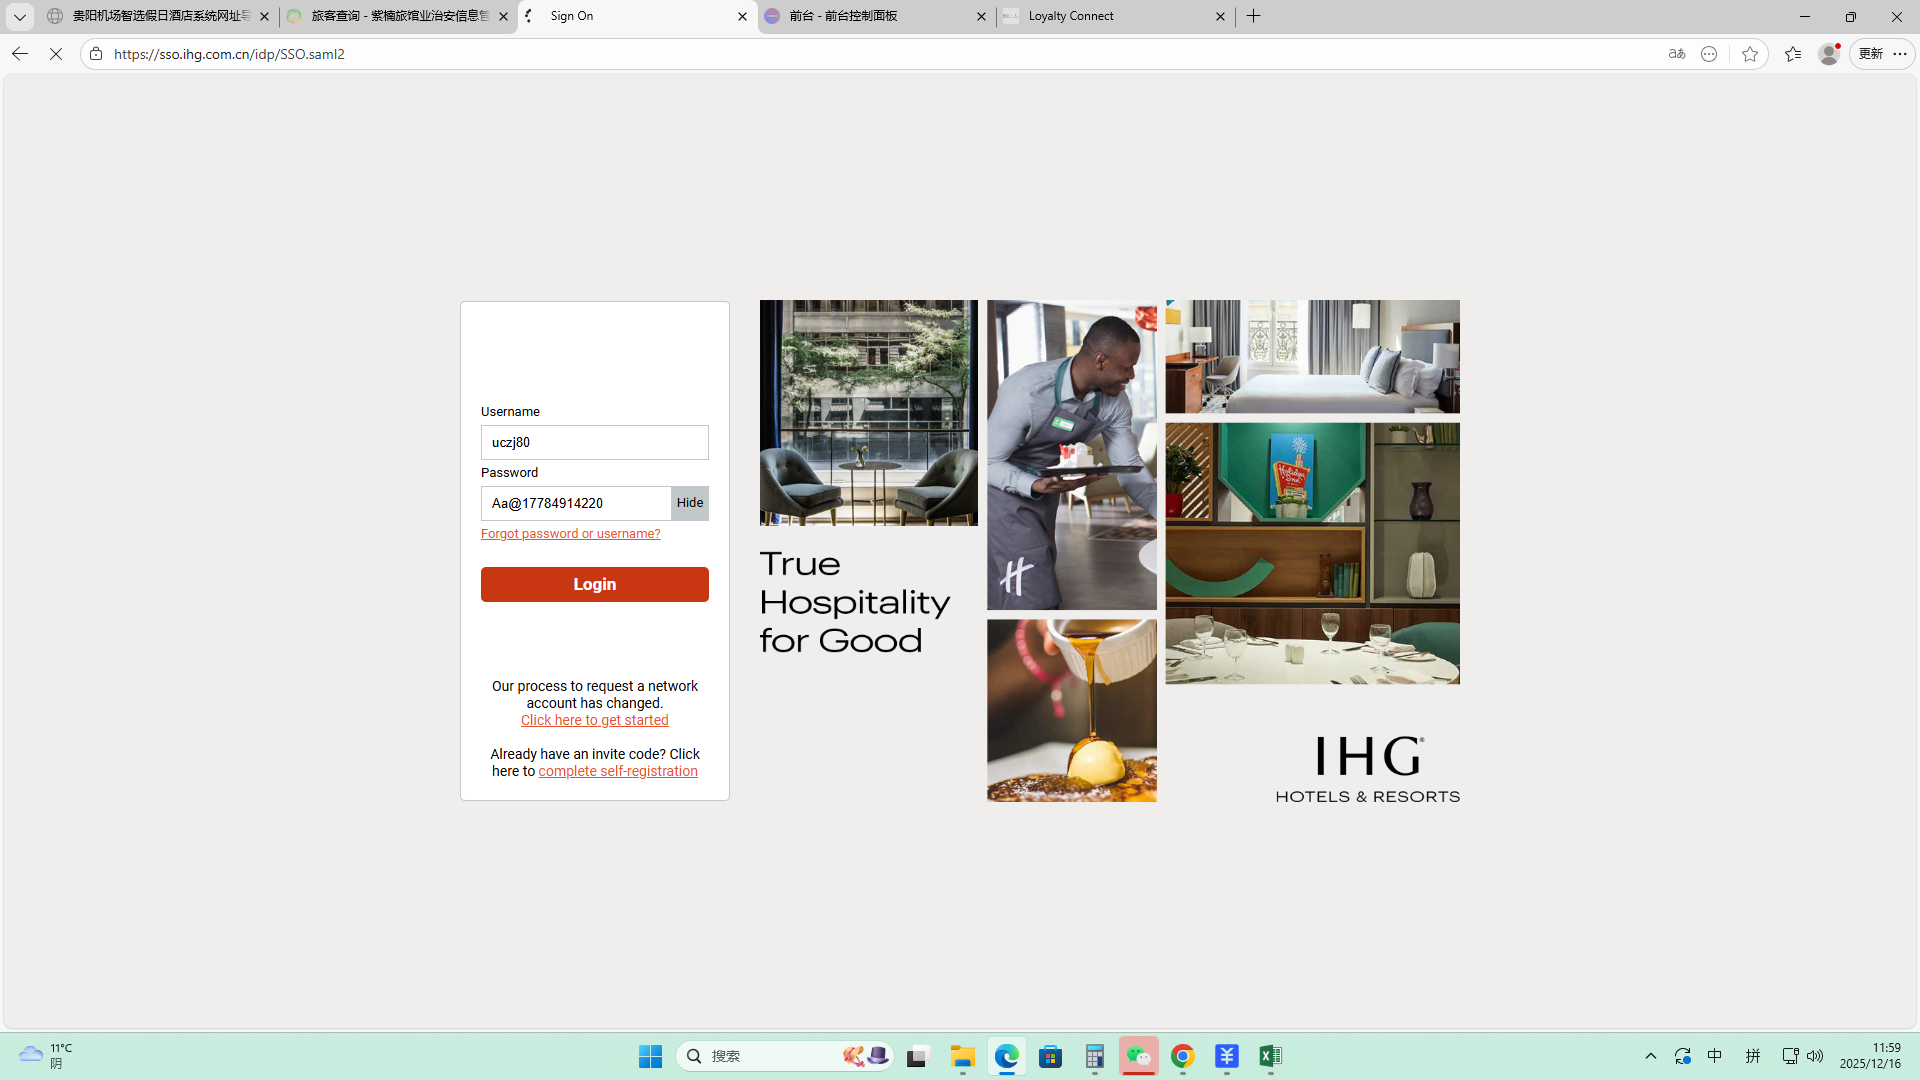Open WeChat from the taskbar
Screen dimensions: 1920x1080
tap(1138, 1056)
